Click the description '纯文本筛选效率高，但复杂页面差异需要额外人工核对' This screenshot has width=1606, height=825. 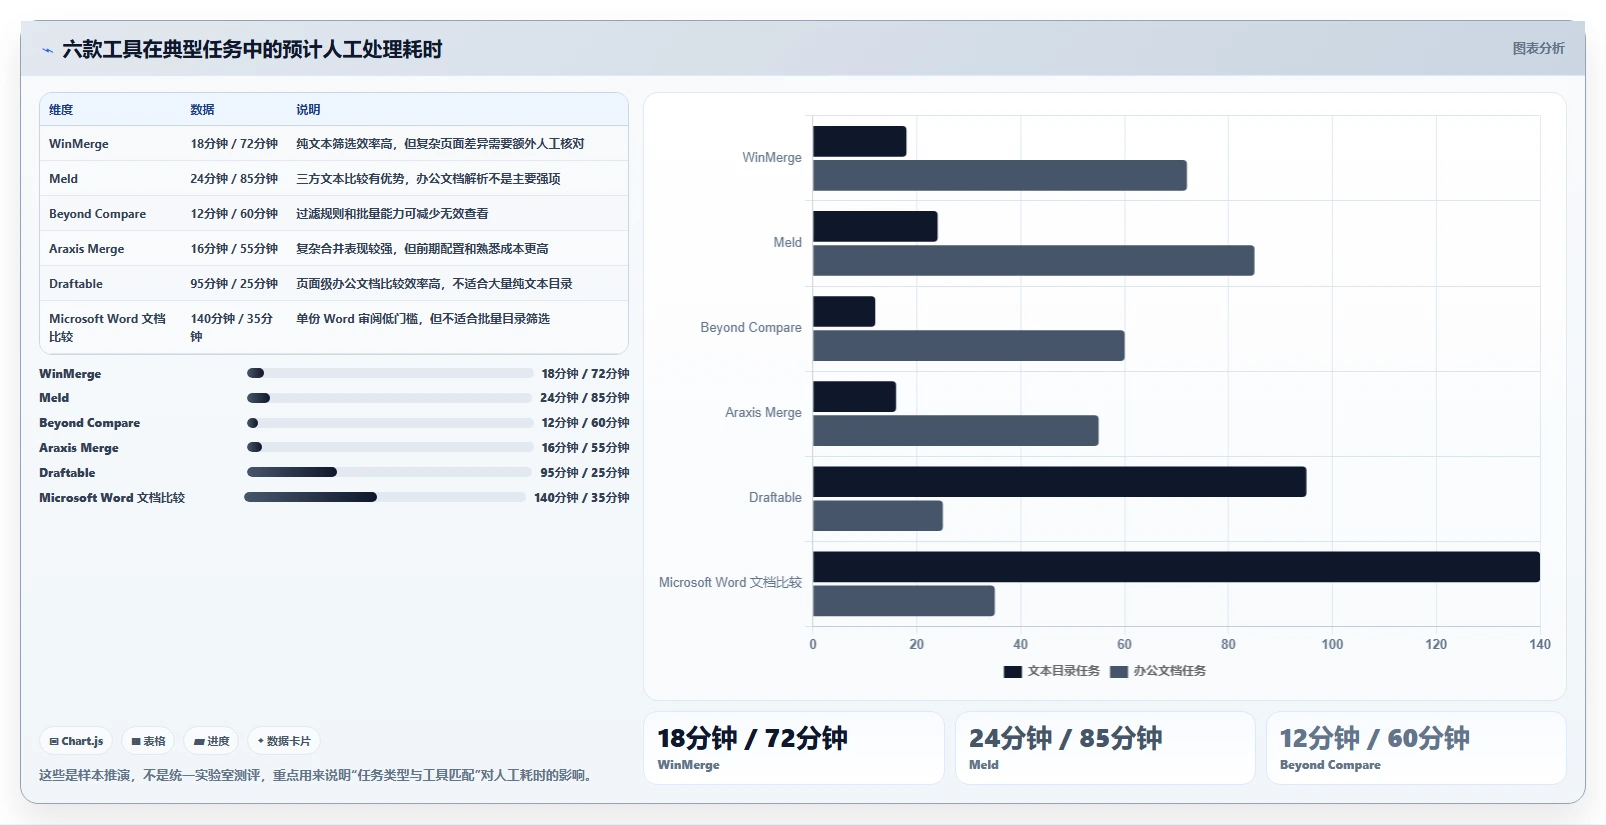click(440, 144)
